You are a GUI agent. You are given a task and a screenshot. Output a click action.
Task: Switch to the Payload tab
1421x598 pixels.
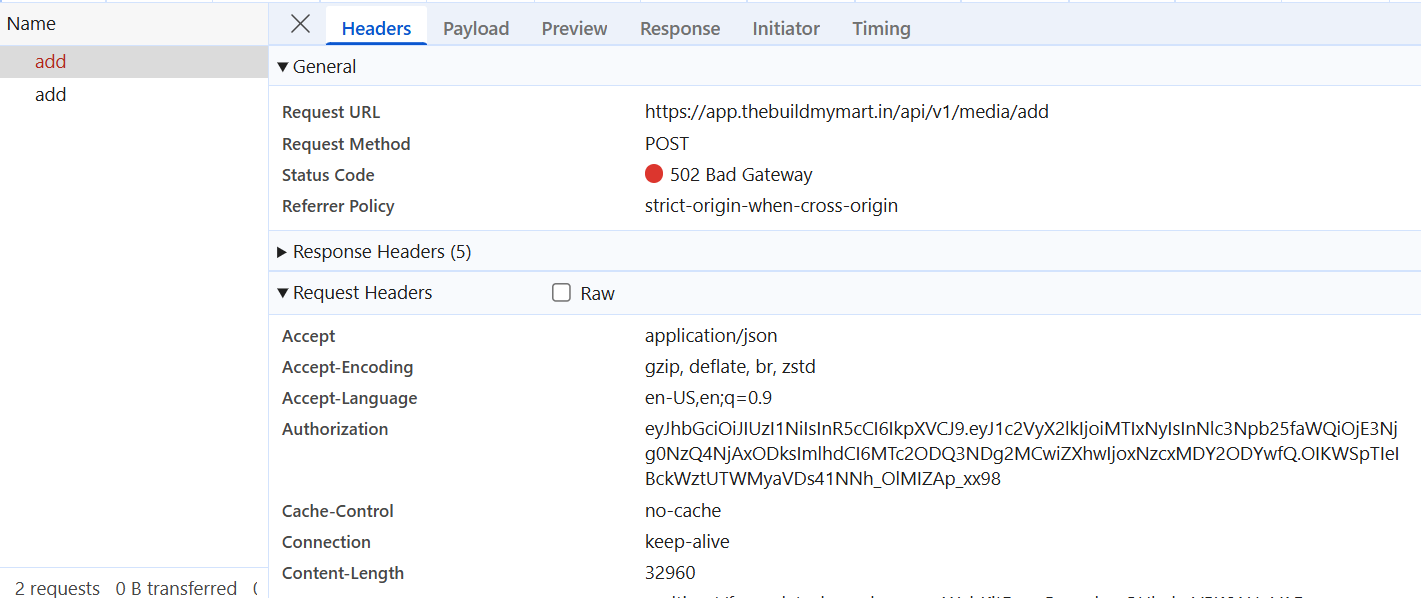476,29
